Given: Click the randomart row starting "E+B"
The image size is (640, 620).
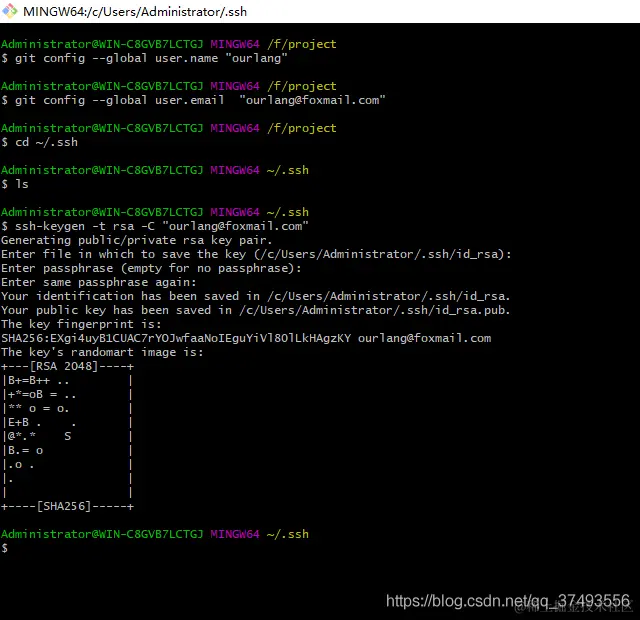Looking at the screenshot, I should coord(67,422).
